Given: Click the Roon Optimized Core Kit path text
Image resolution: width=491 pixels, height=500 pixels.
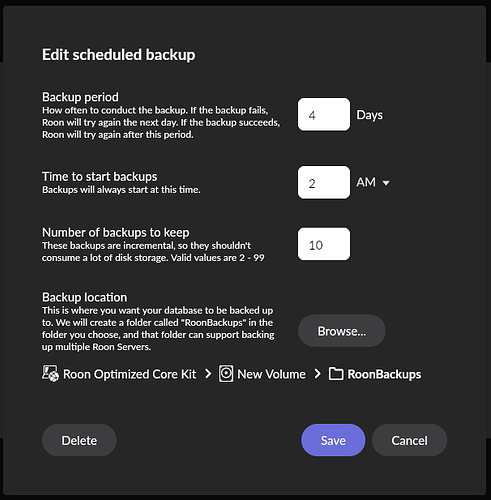Looking at the screenshot, I should (x=129, y=374).
